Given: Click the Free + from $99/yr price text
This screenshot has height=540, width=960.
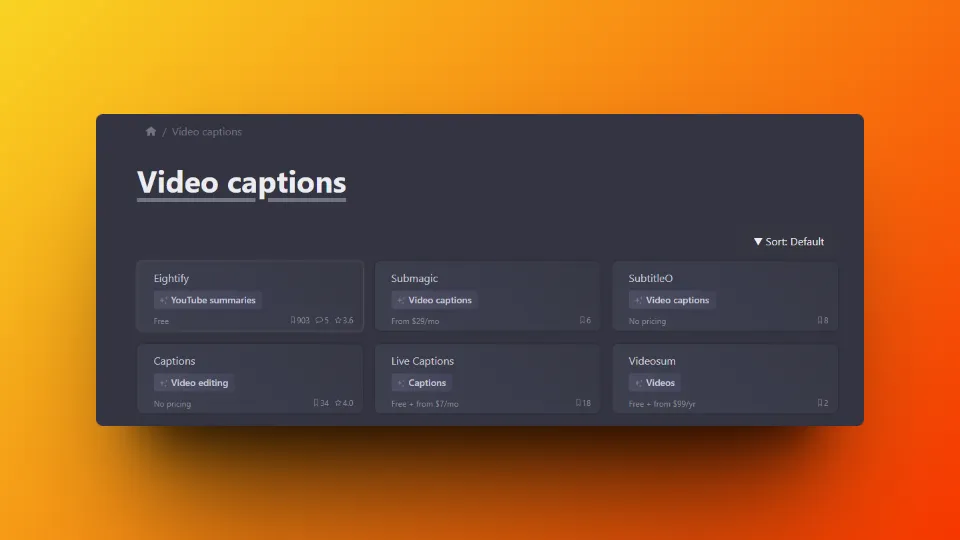Looking at the screenshot, I should click(662, 404).
